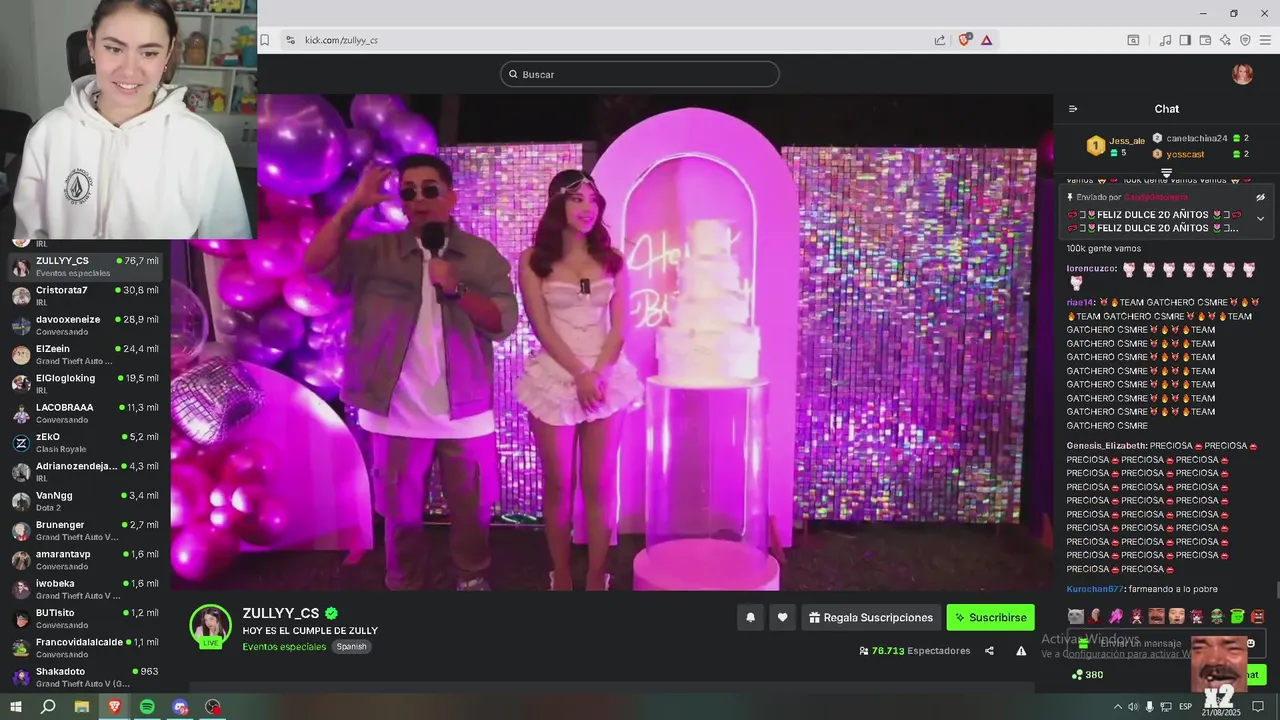Open Adrianozendeja channel in sidebar
The image size is (1280, 720).
click(x=85, y=472)
